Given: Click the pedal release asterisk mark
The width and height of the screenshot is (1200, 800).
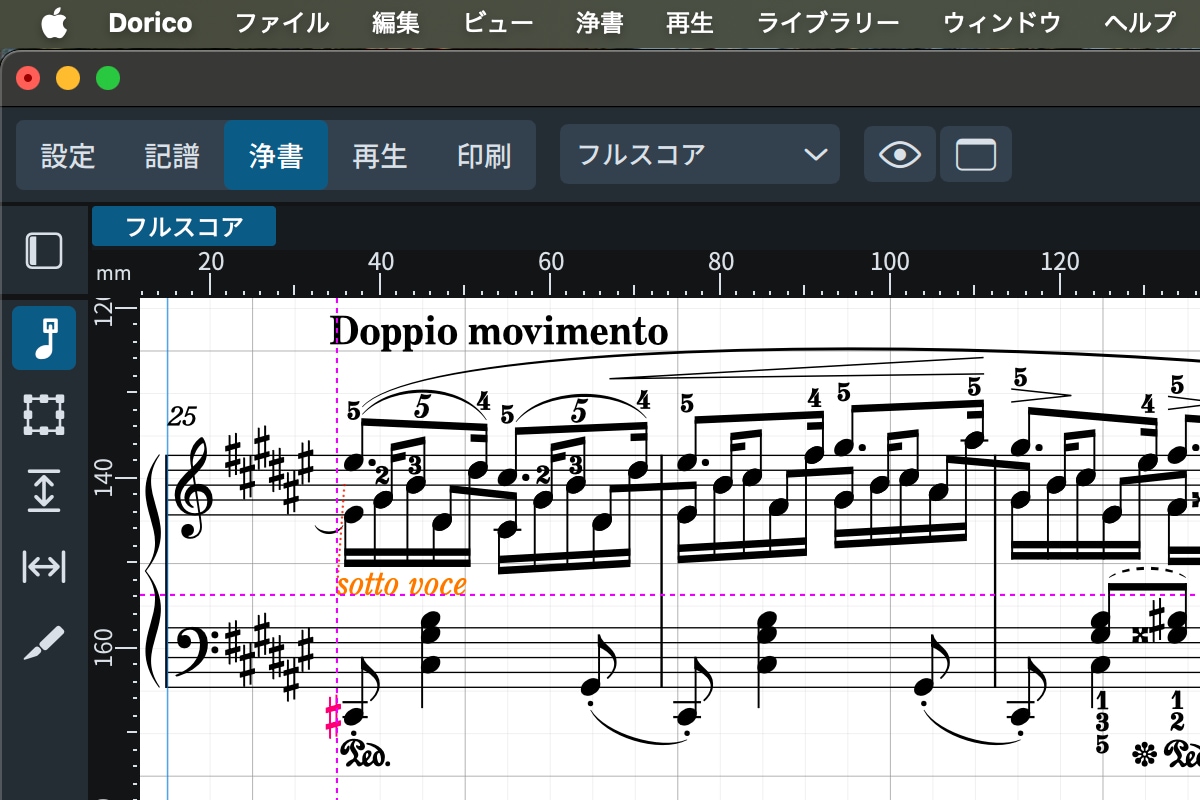Looking at the screenshot, I should pos(1145,753).
